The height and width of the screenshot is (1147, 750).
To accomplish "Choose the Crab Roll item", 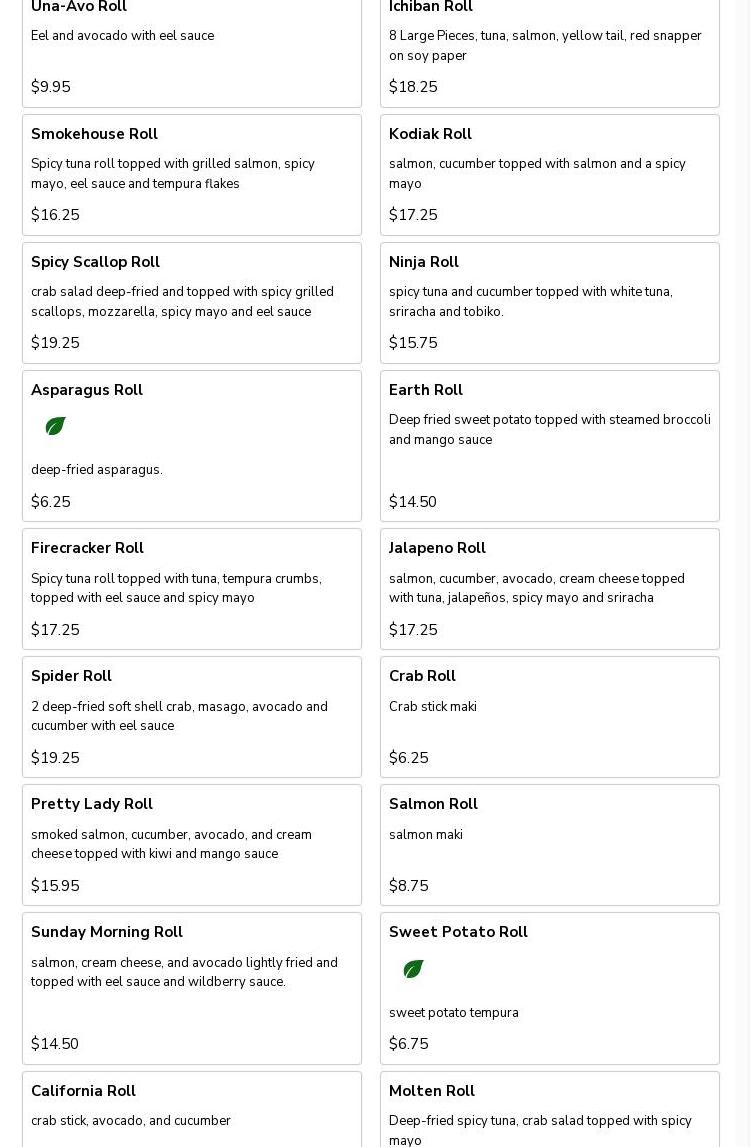I will point(549,717).
